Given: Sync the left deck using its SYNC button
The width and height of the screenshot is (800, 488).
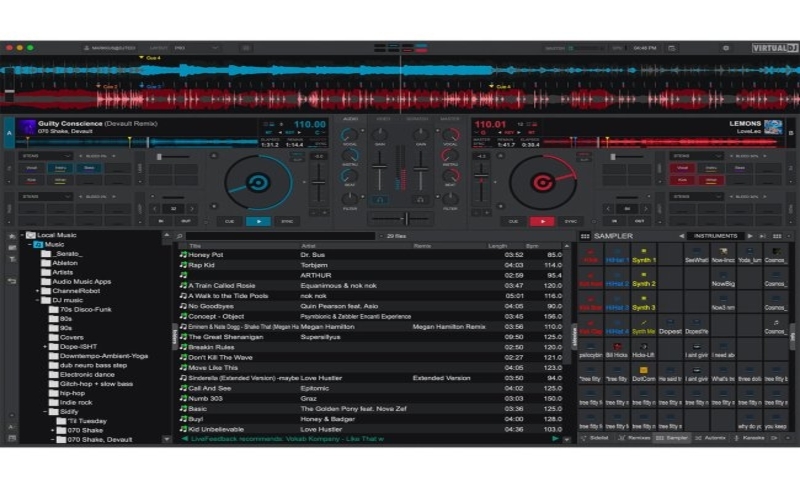Looking at the screenshot, I should coord(287,222).
